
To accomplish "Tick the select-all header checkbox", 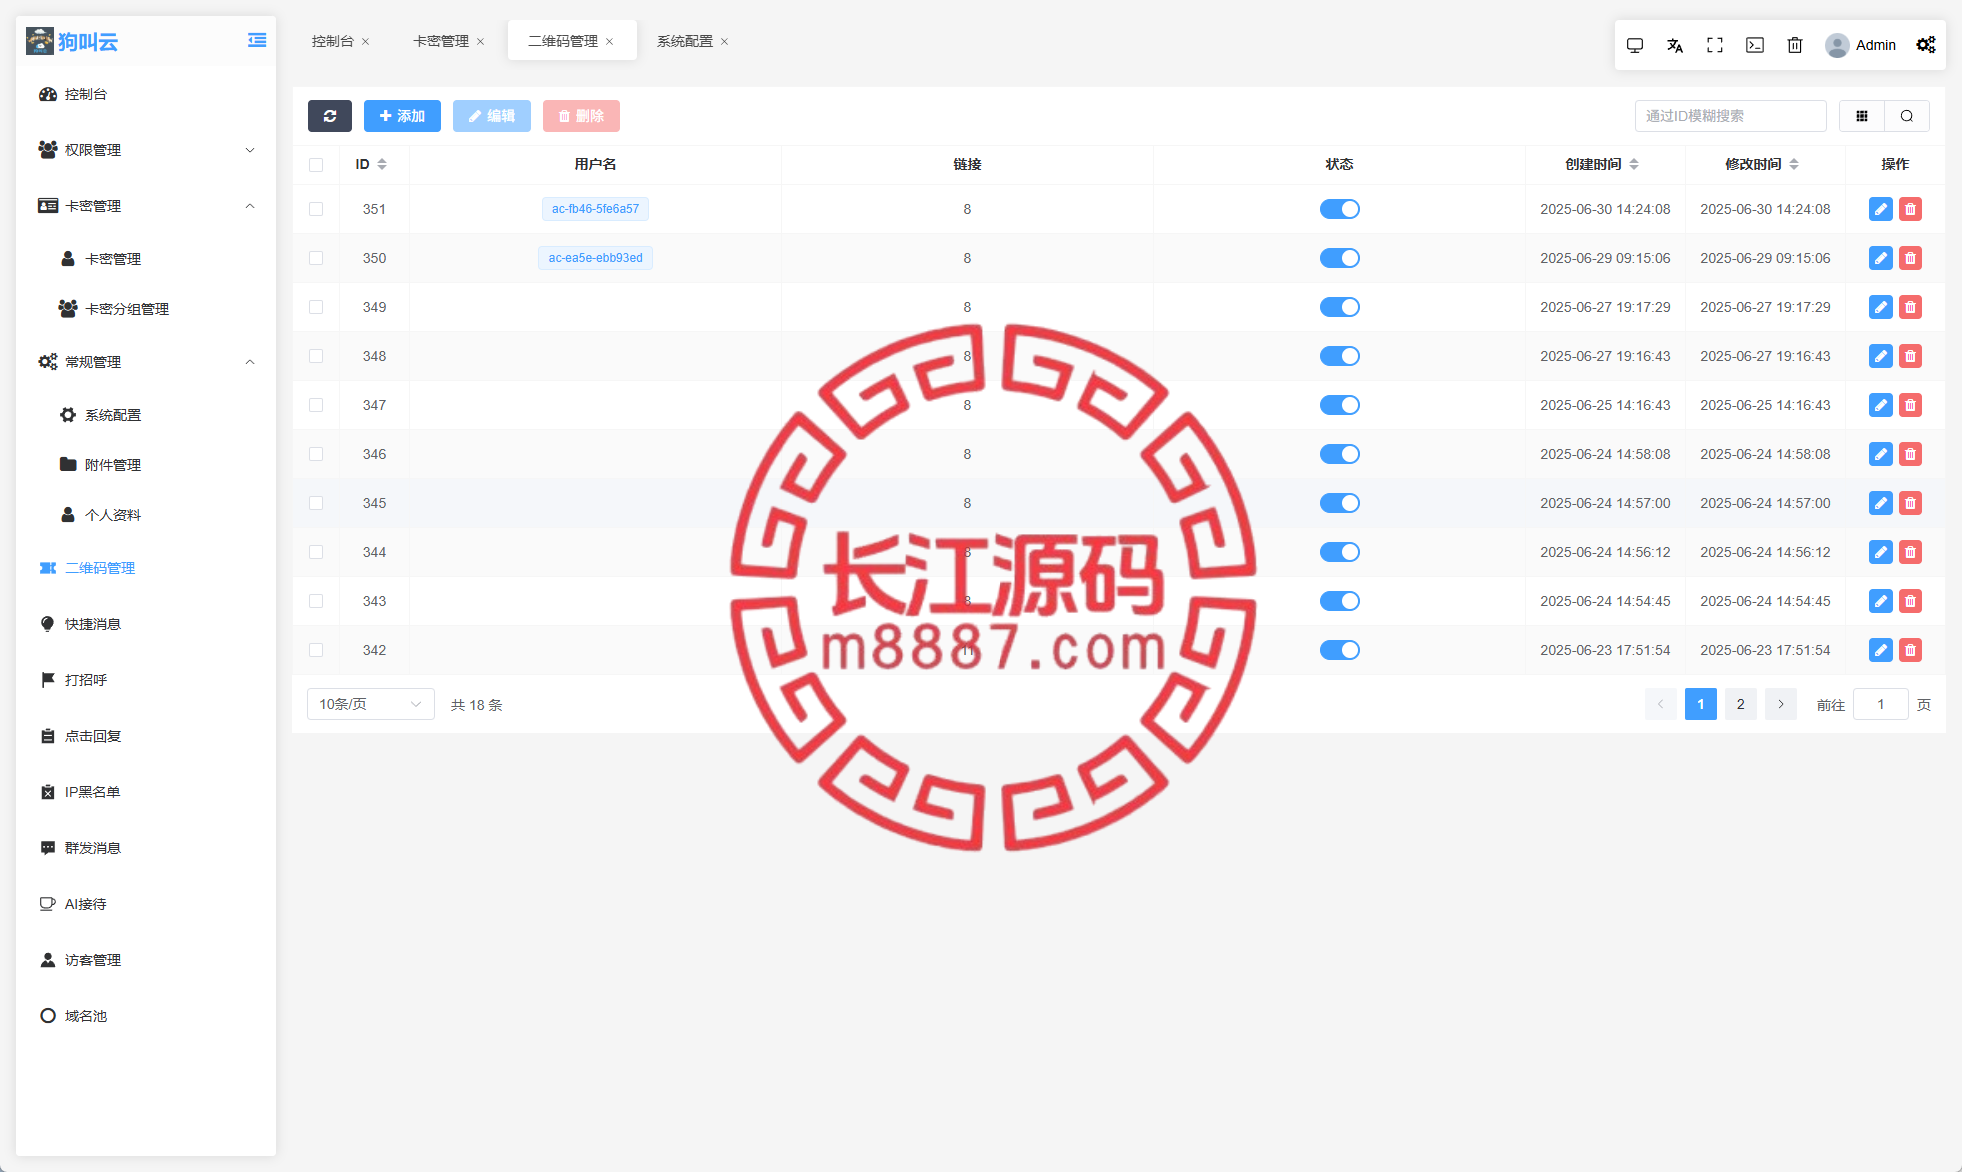I will pyautogui.click(x=316, y=165).
